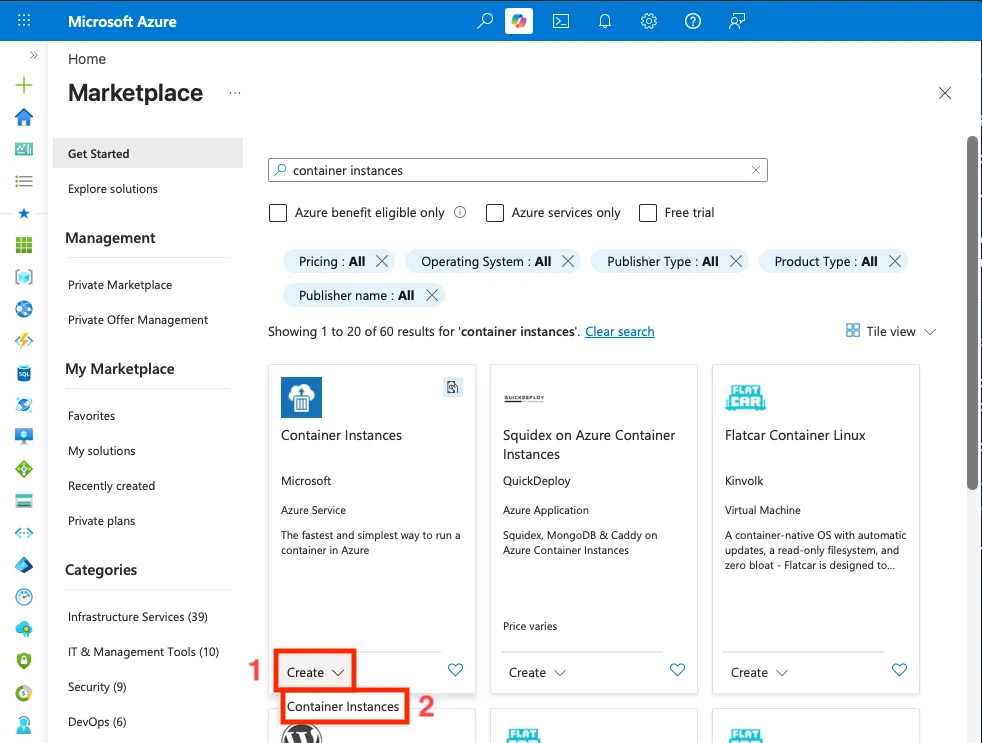Viewport: 982px width, 743px height.
Task: Open the feedback icon in header
Action: [x=736, y=21]
